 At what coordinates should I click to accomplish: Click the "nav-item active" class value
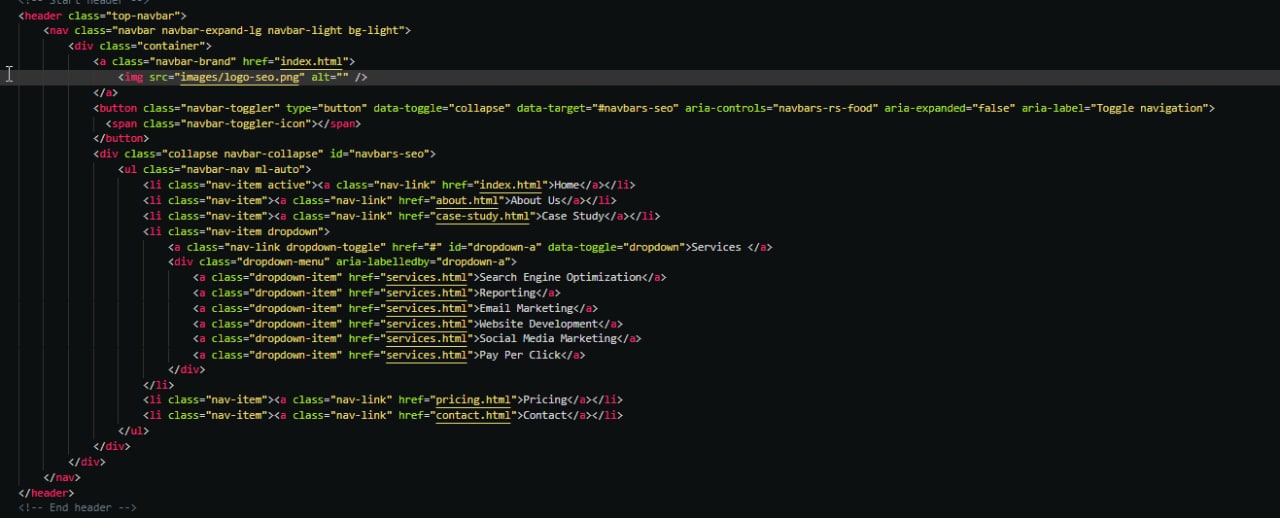(258, 185)
